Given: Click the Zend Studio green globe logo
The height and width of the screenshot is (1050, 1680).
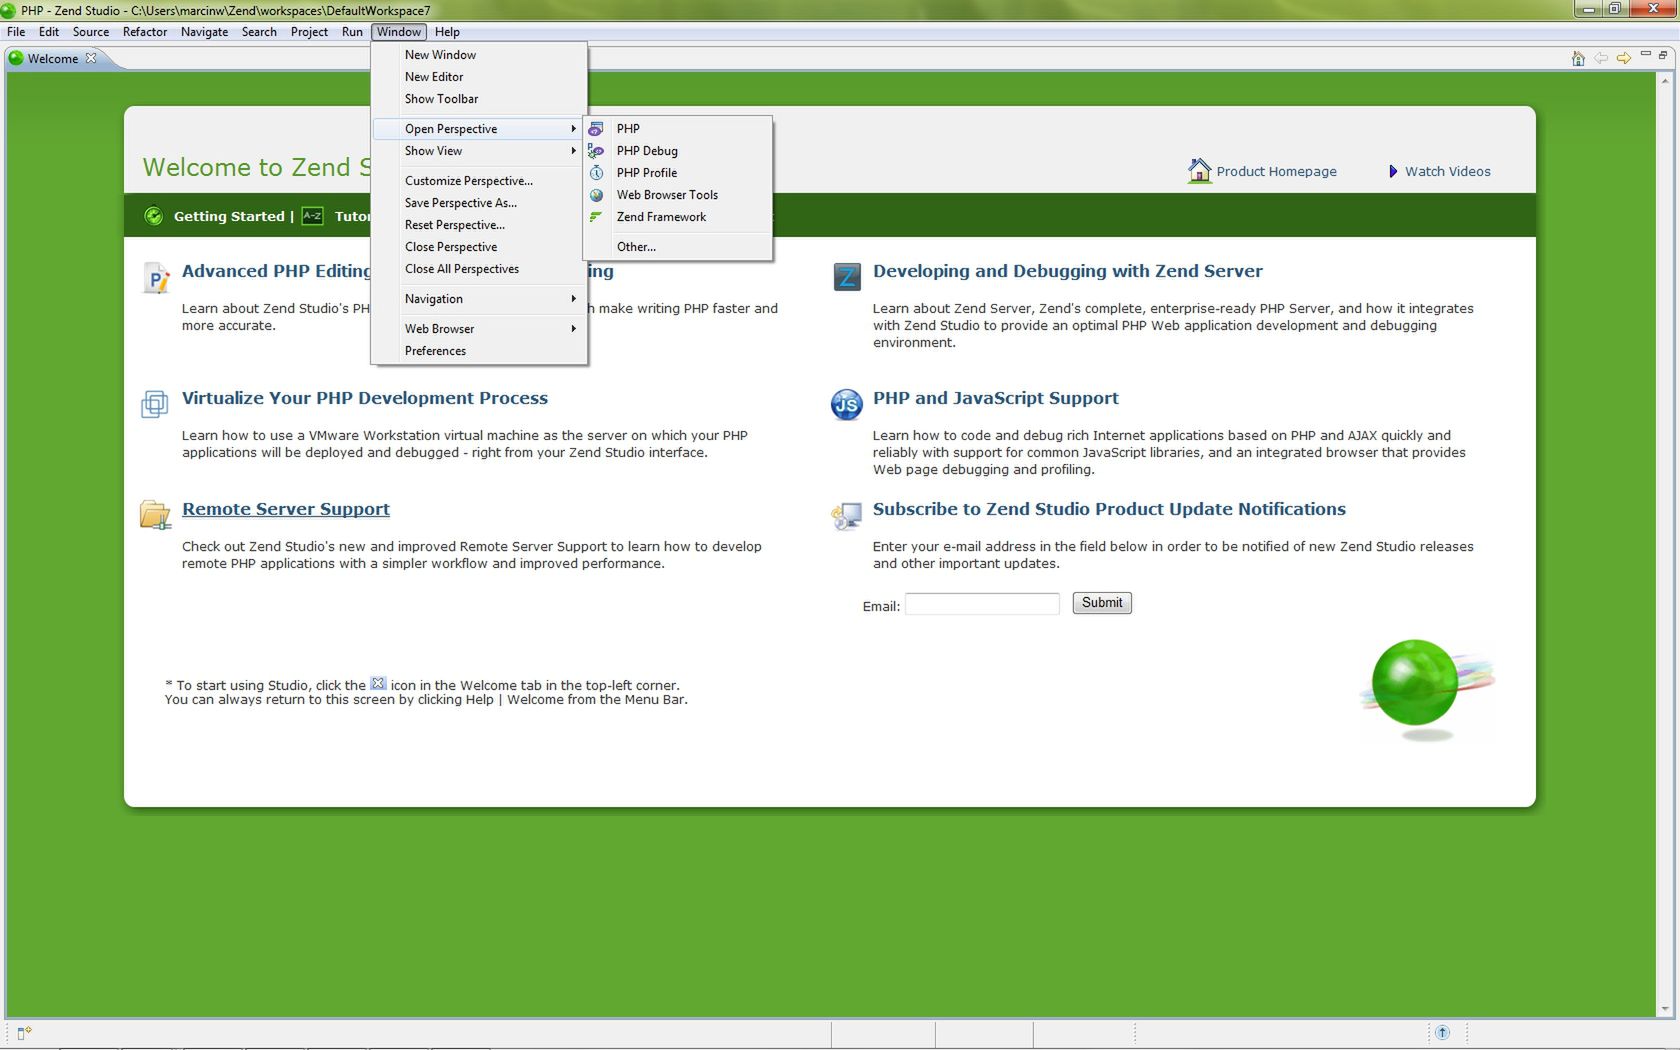Looking at the screenshot, I should (1415, 683).
